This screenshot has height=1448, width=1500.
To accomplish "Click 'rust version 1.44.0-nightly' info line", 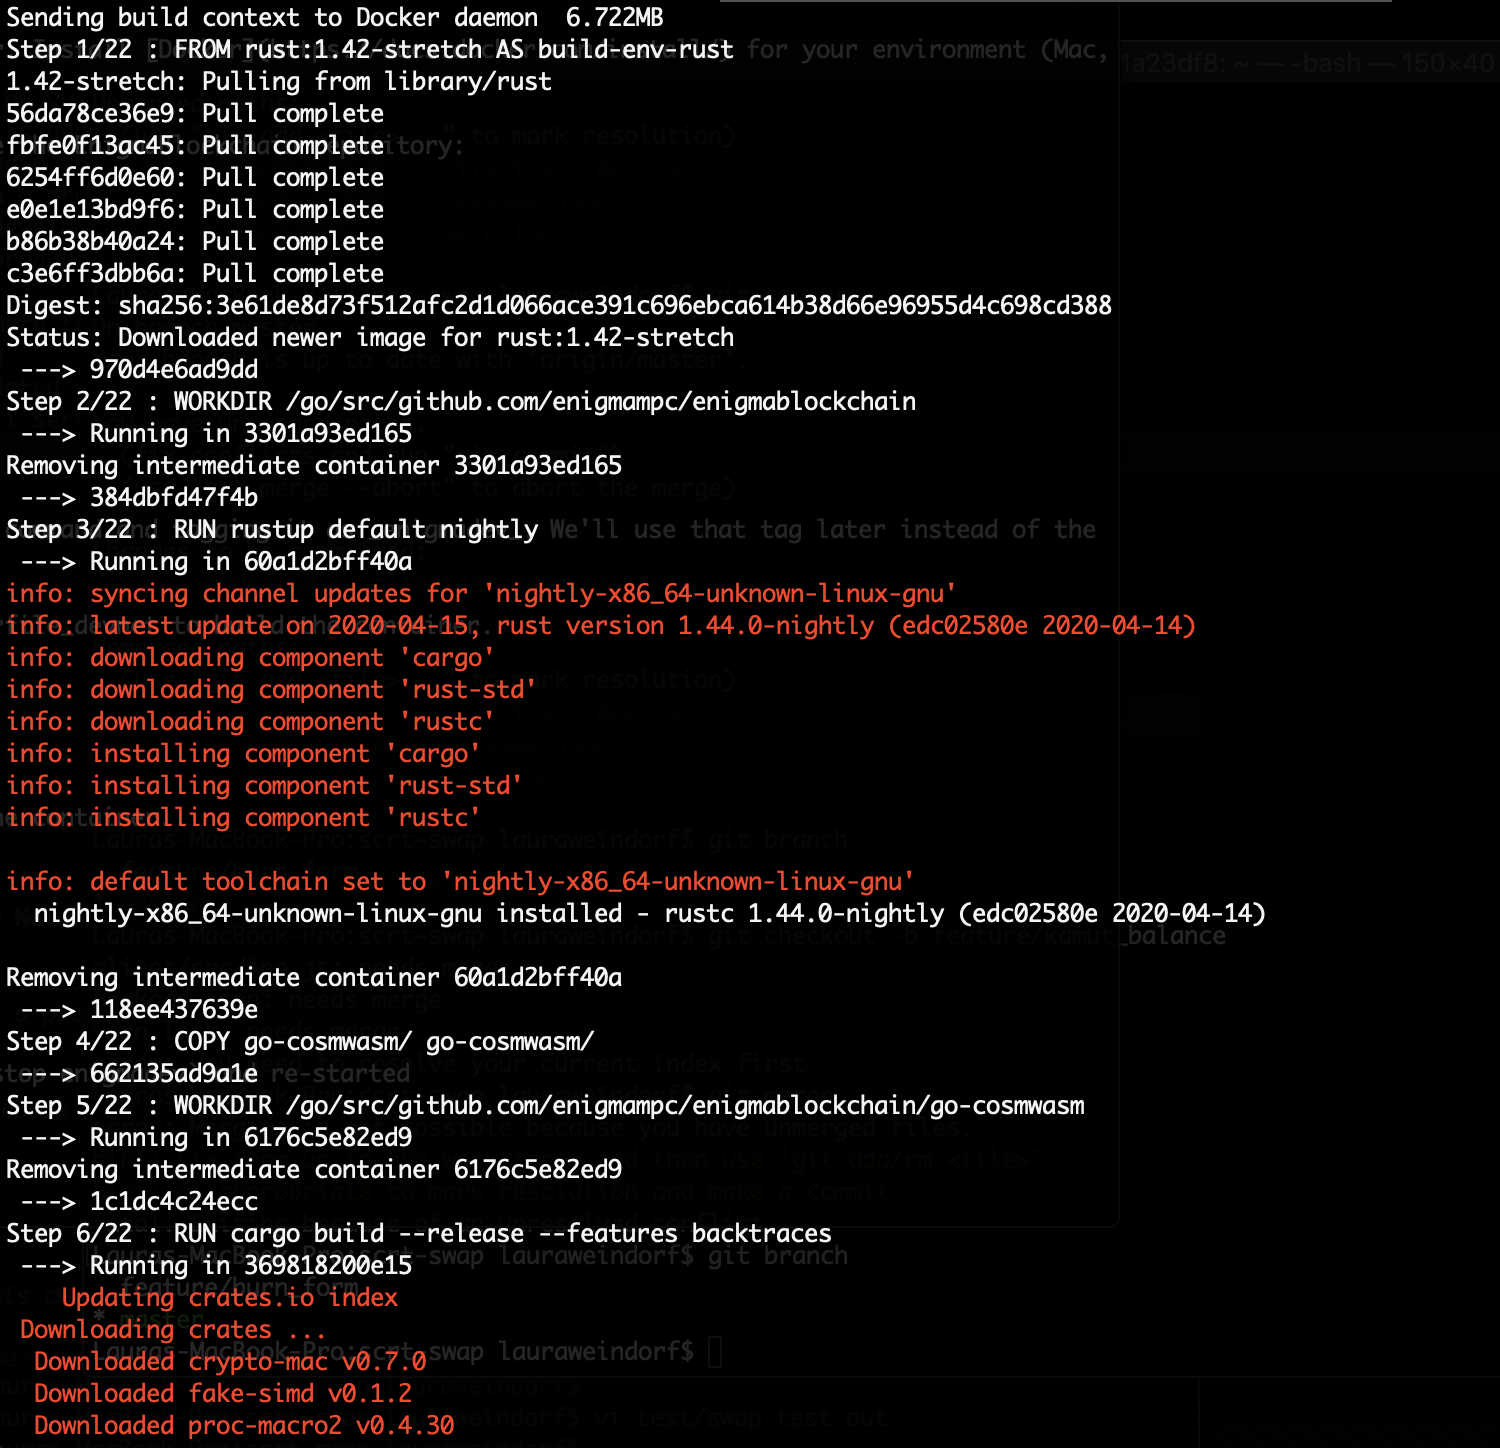I will (601, 626).
